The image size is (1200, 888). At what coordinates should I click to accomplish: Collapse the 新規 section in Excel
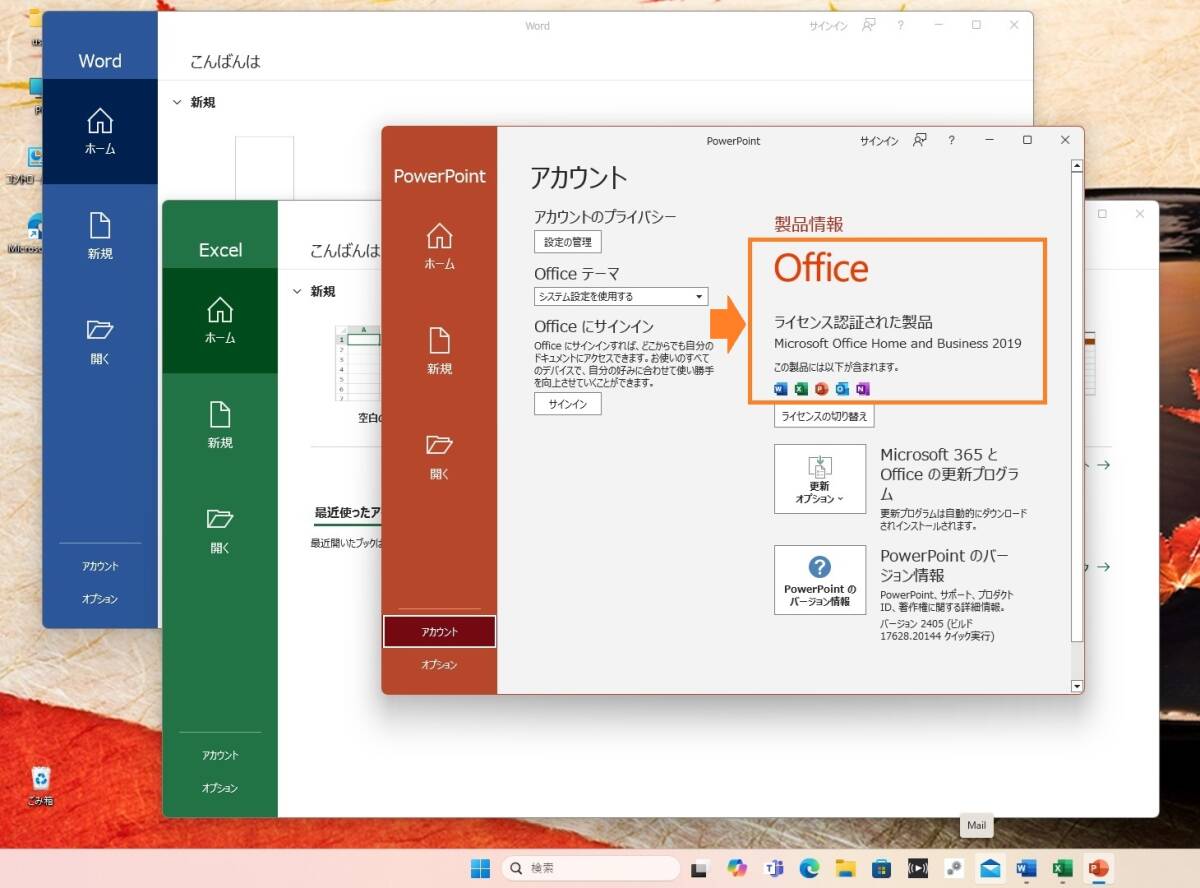point(297,292)
